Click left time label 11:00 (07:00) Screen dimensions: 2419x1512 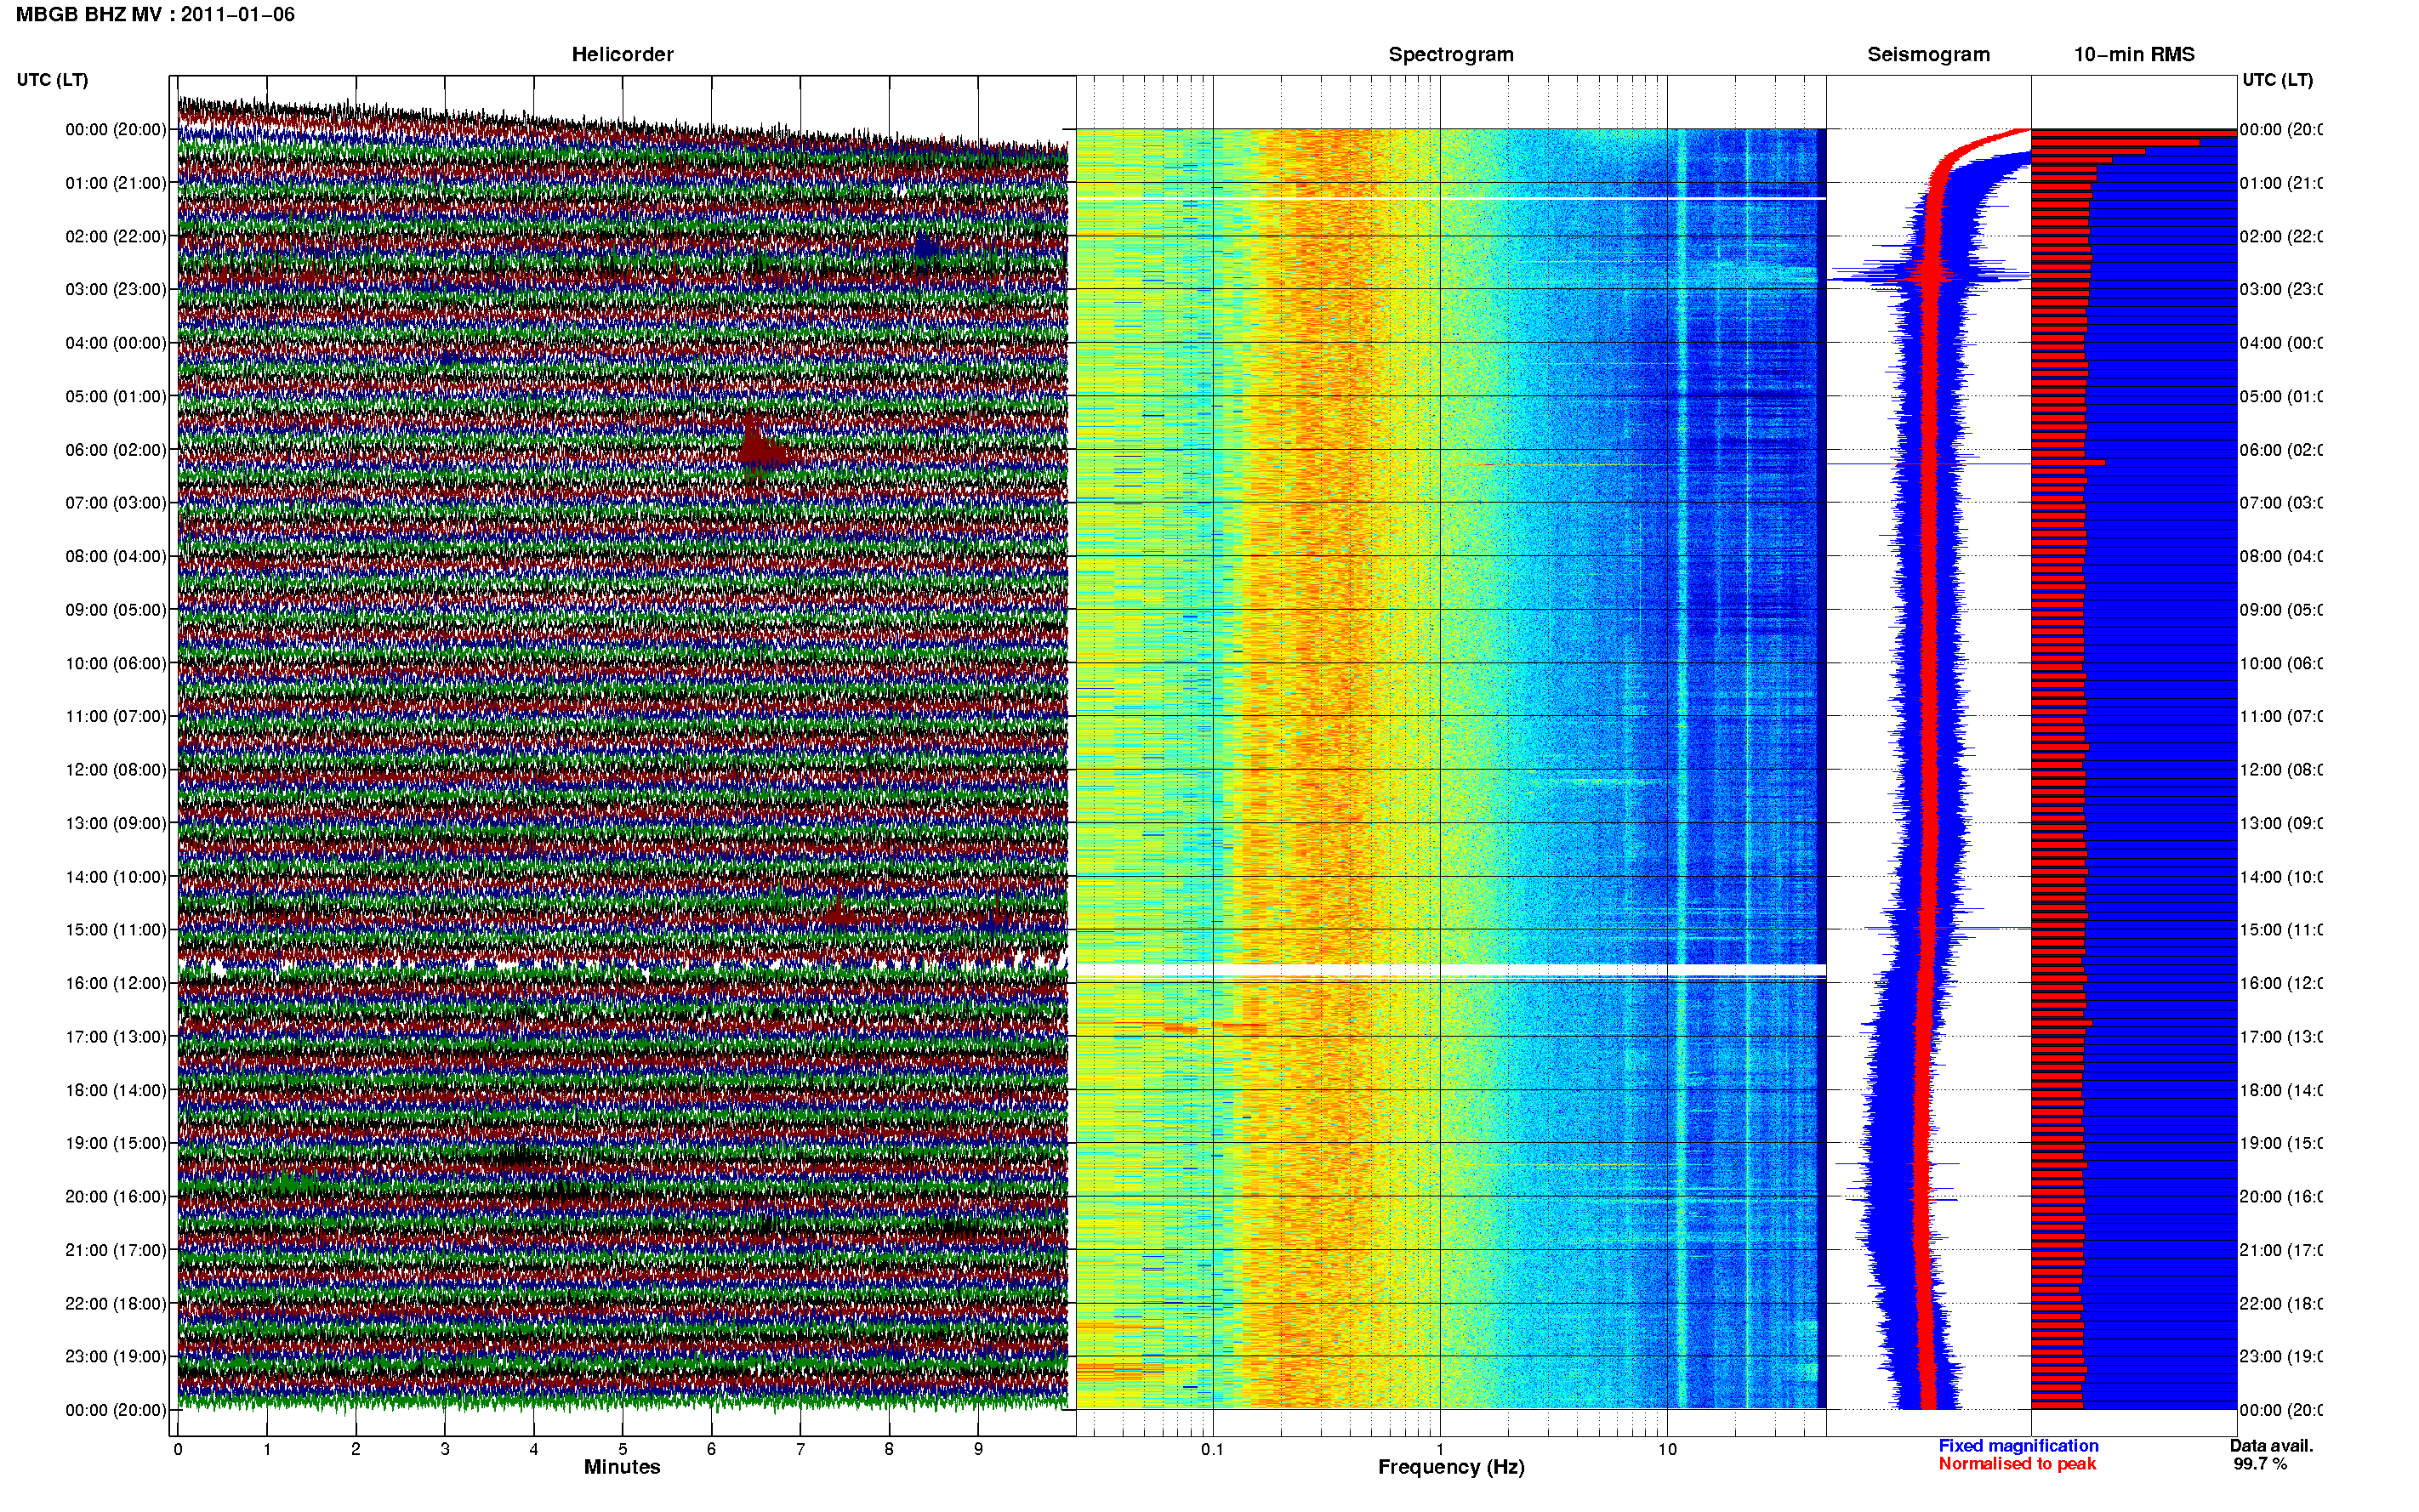(x=116, y=716)
